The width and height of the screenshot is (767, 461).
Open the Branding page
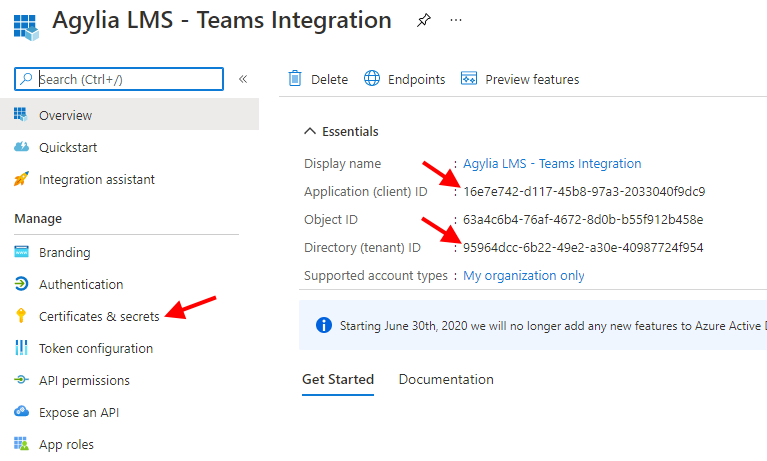[x=65, y=253]
